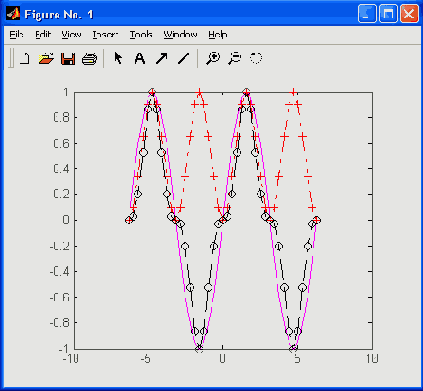The height and width of the screenshot is (391, 423).
Task: Open the View menu
Action: pyautogui.click(x=71, y=35)
